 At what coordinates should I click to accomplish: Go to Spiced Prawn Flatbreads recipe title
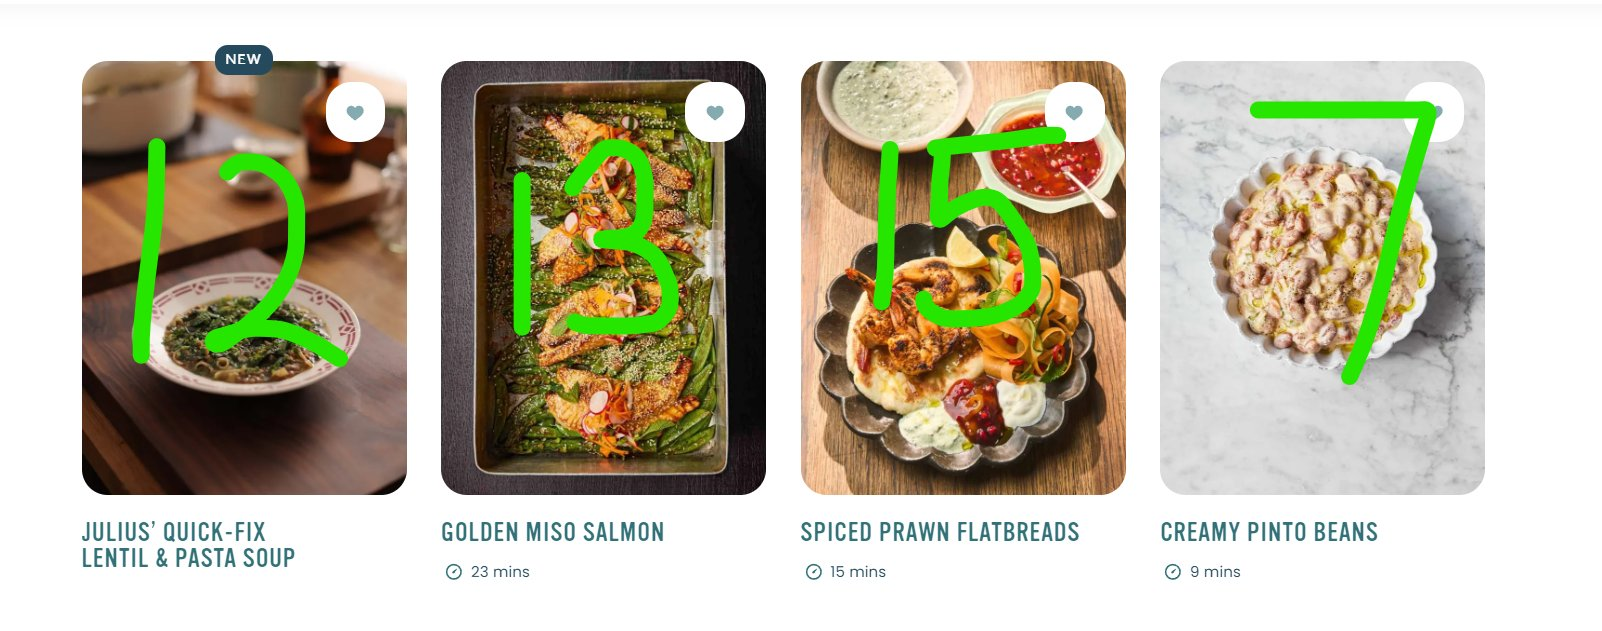point(940,532)
